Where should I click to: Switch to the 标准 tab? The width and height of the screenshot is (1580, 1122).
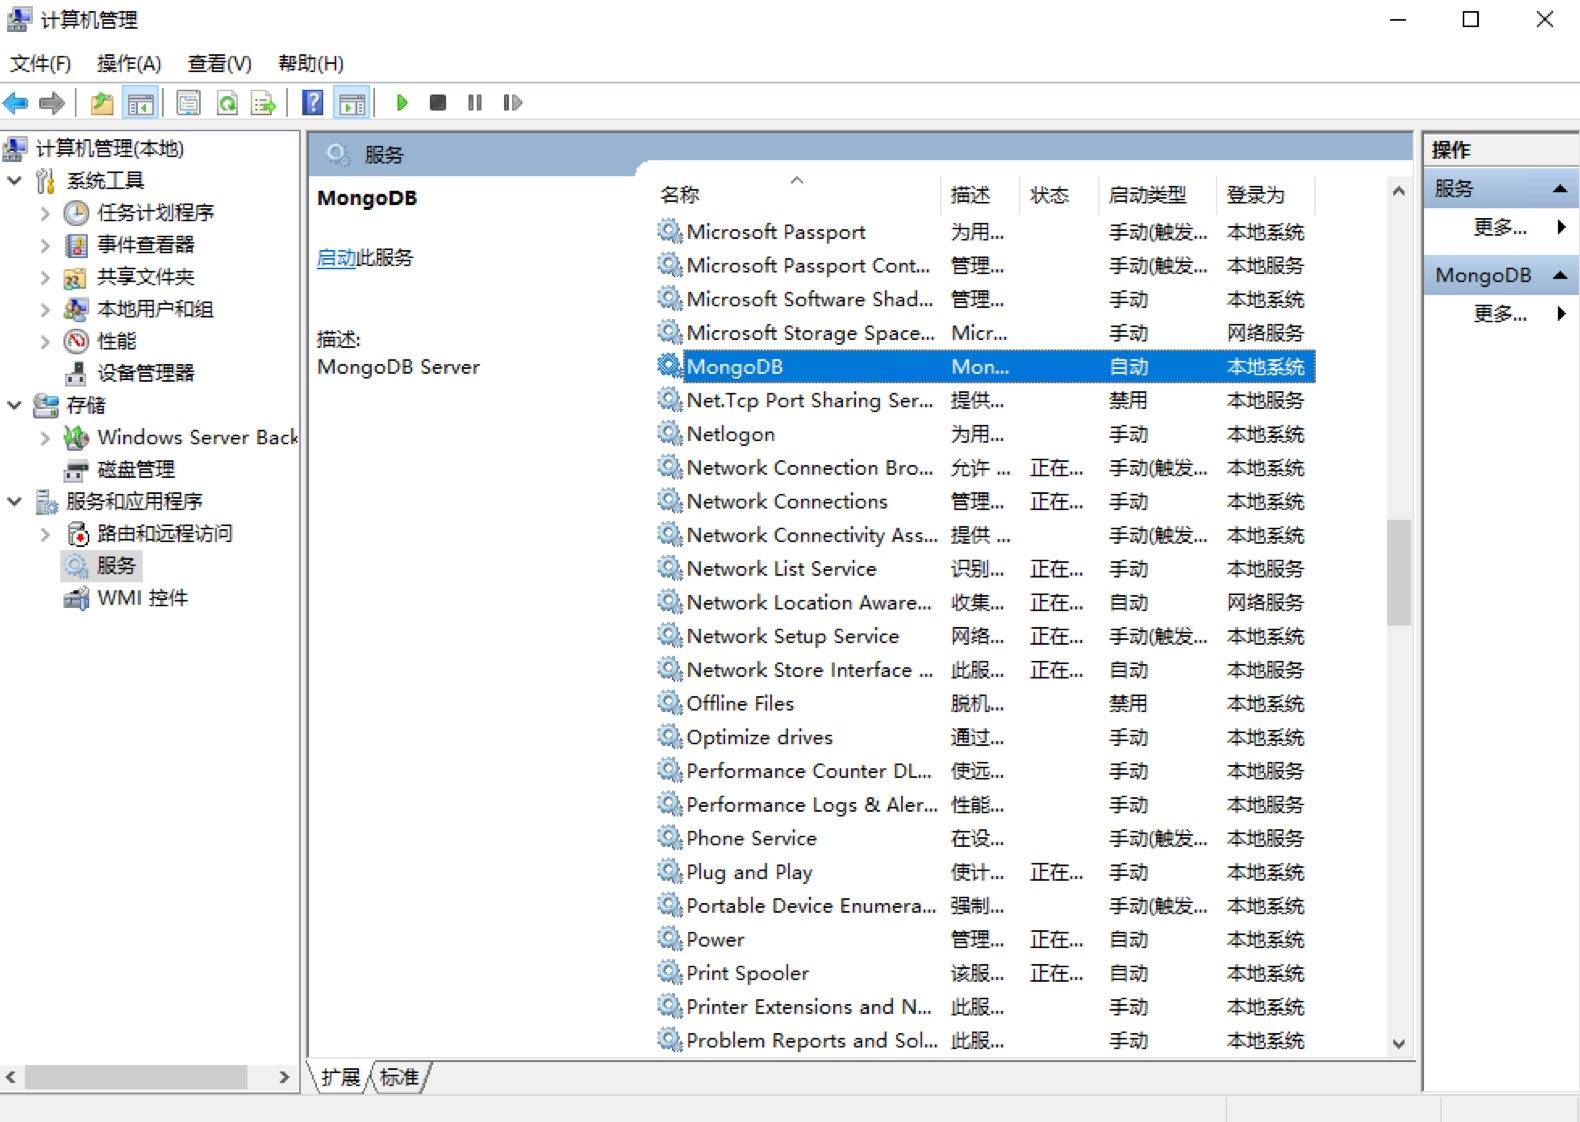click(x=399, y=1077)
